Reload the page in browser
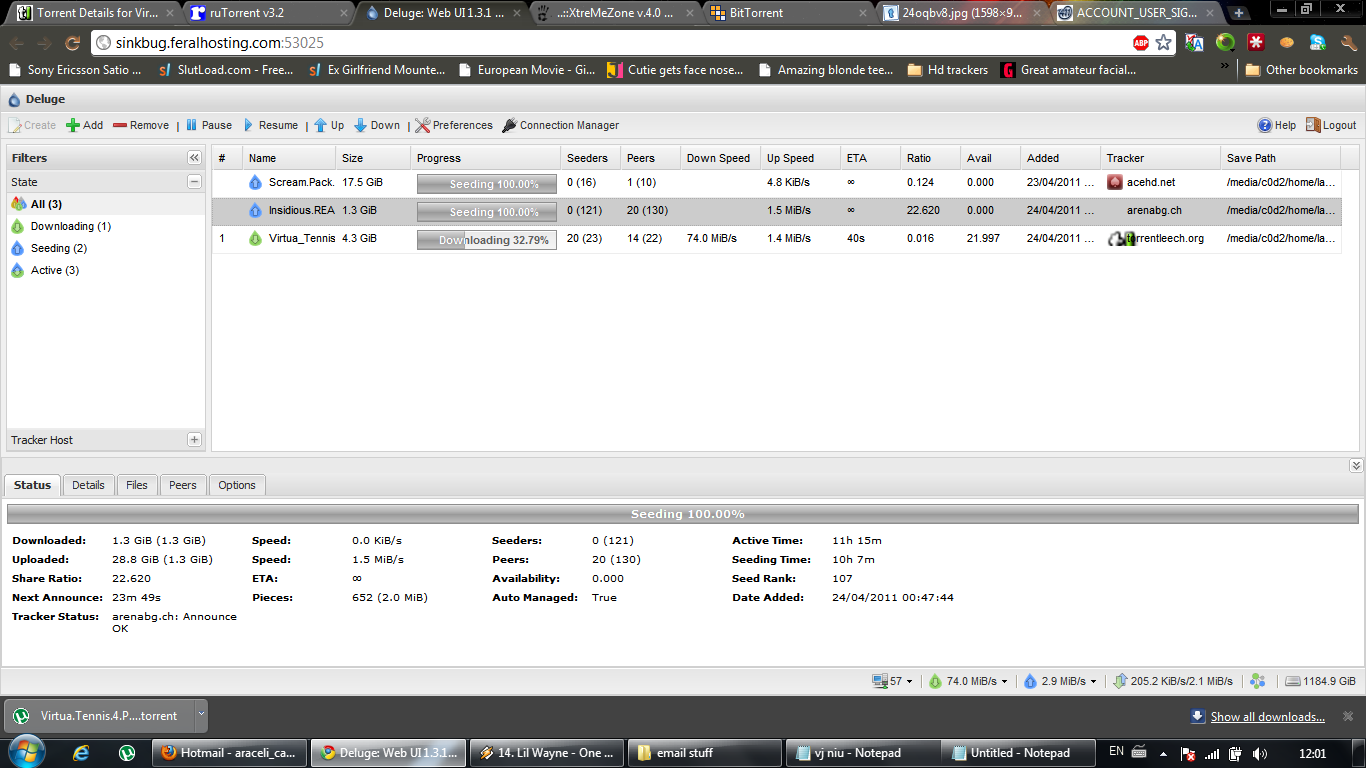Image resolution: width=1366 pixels, height=768 pixels. 72,43
